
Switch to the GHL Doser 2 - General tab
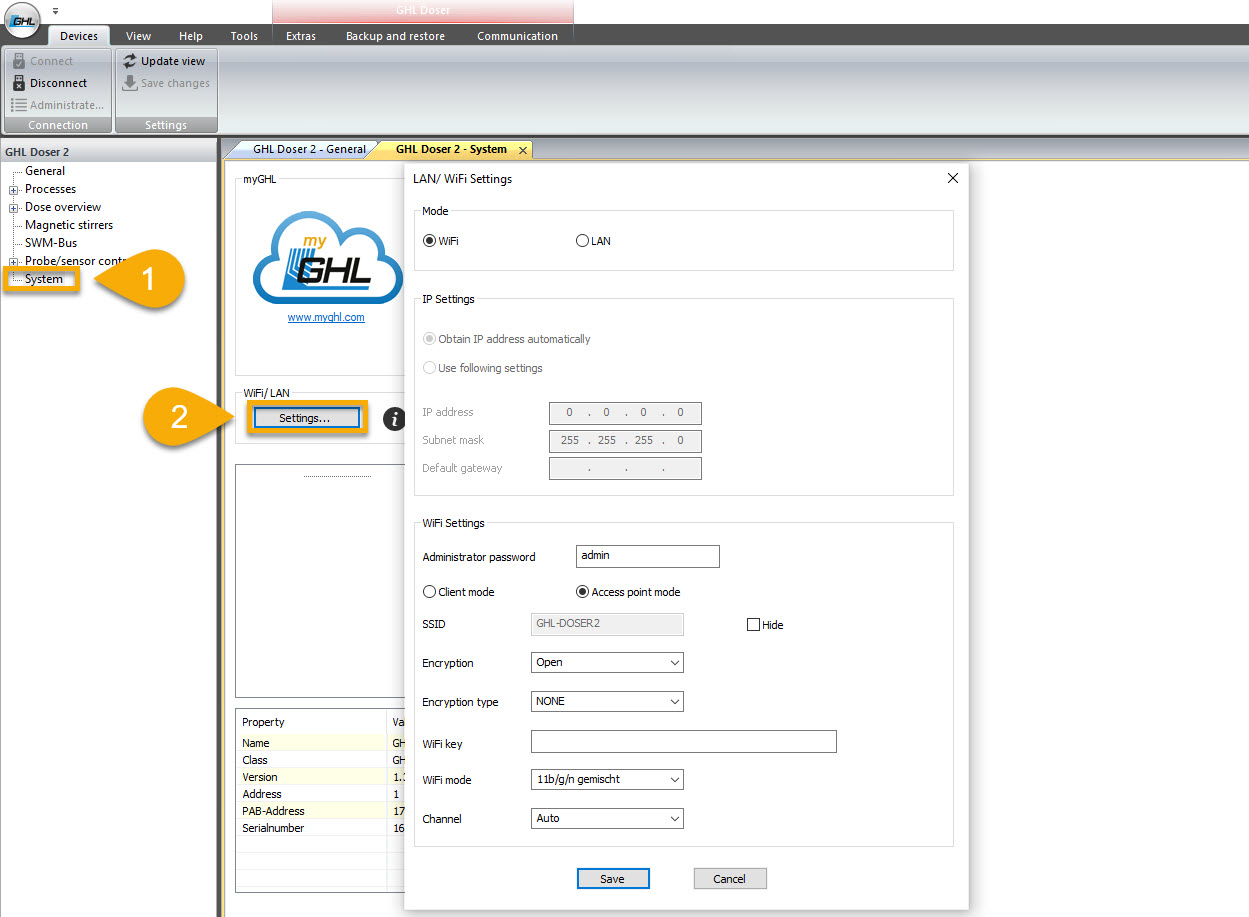click(312, 148)
